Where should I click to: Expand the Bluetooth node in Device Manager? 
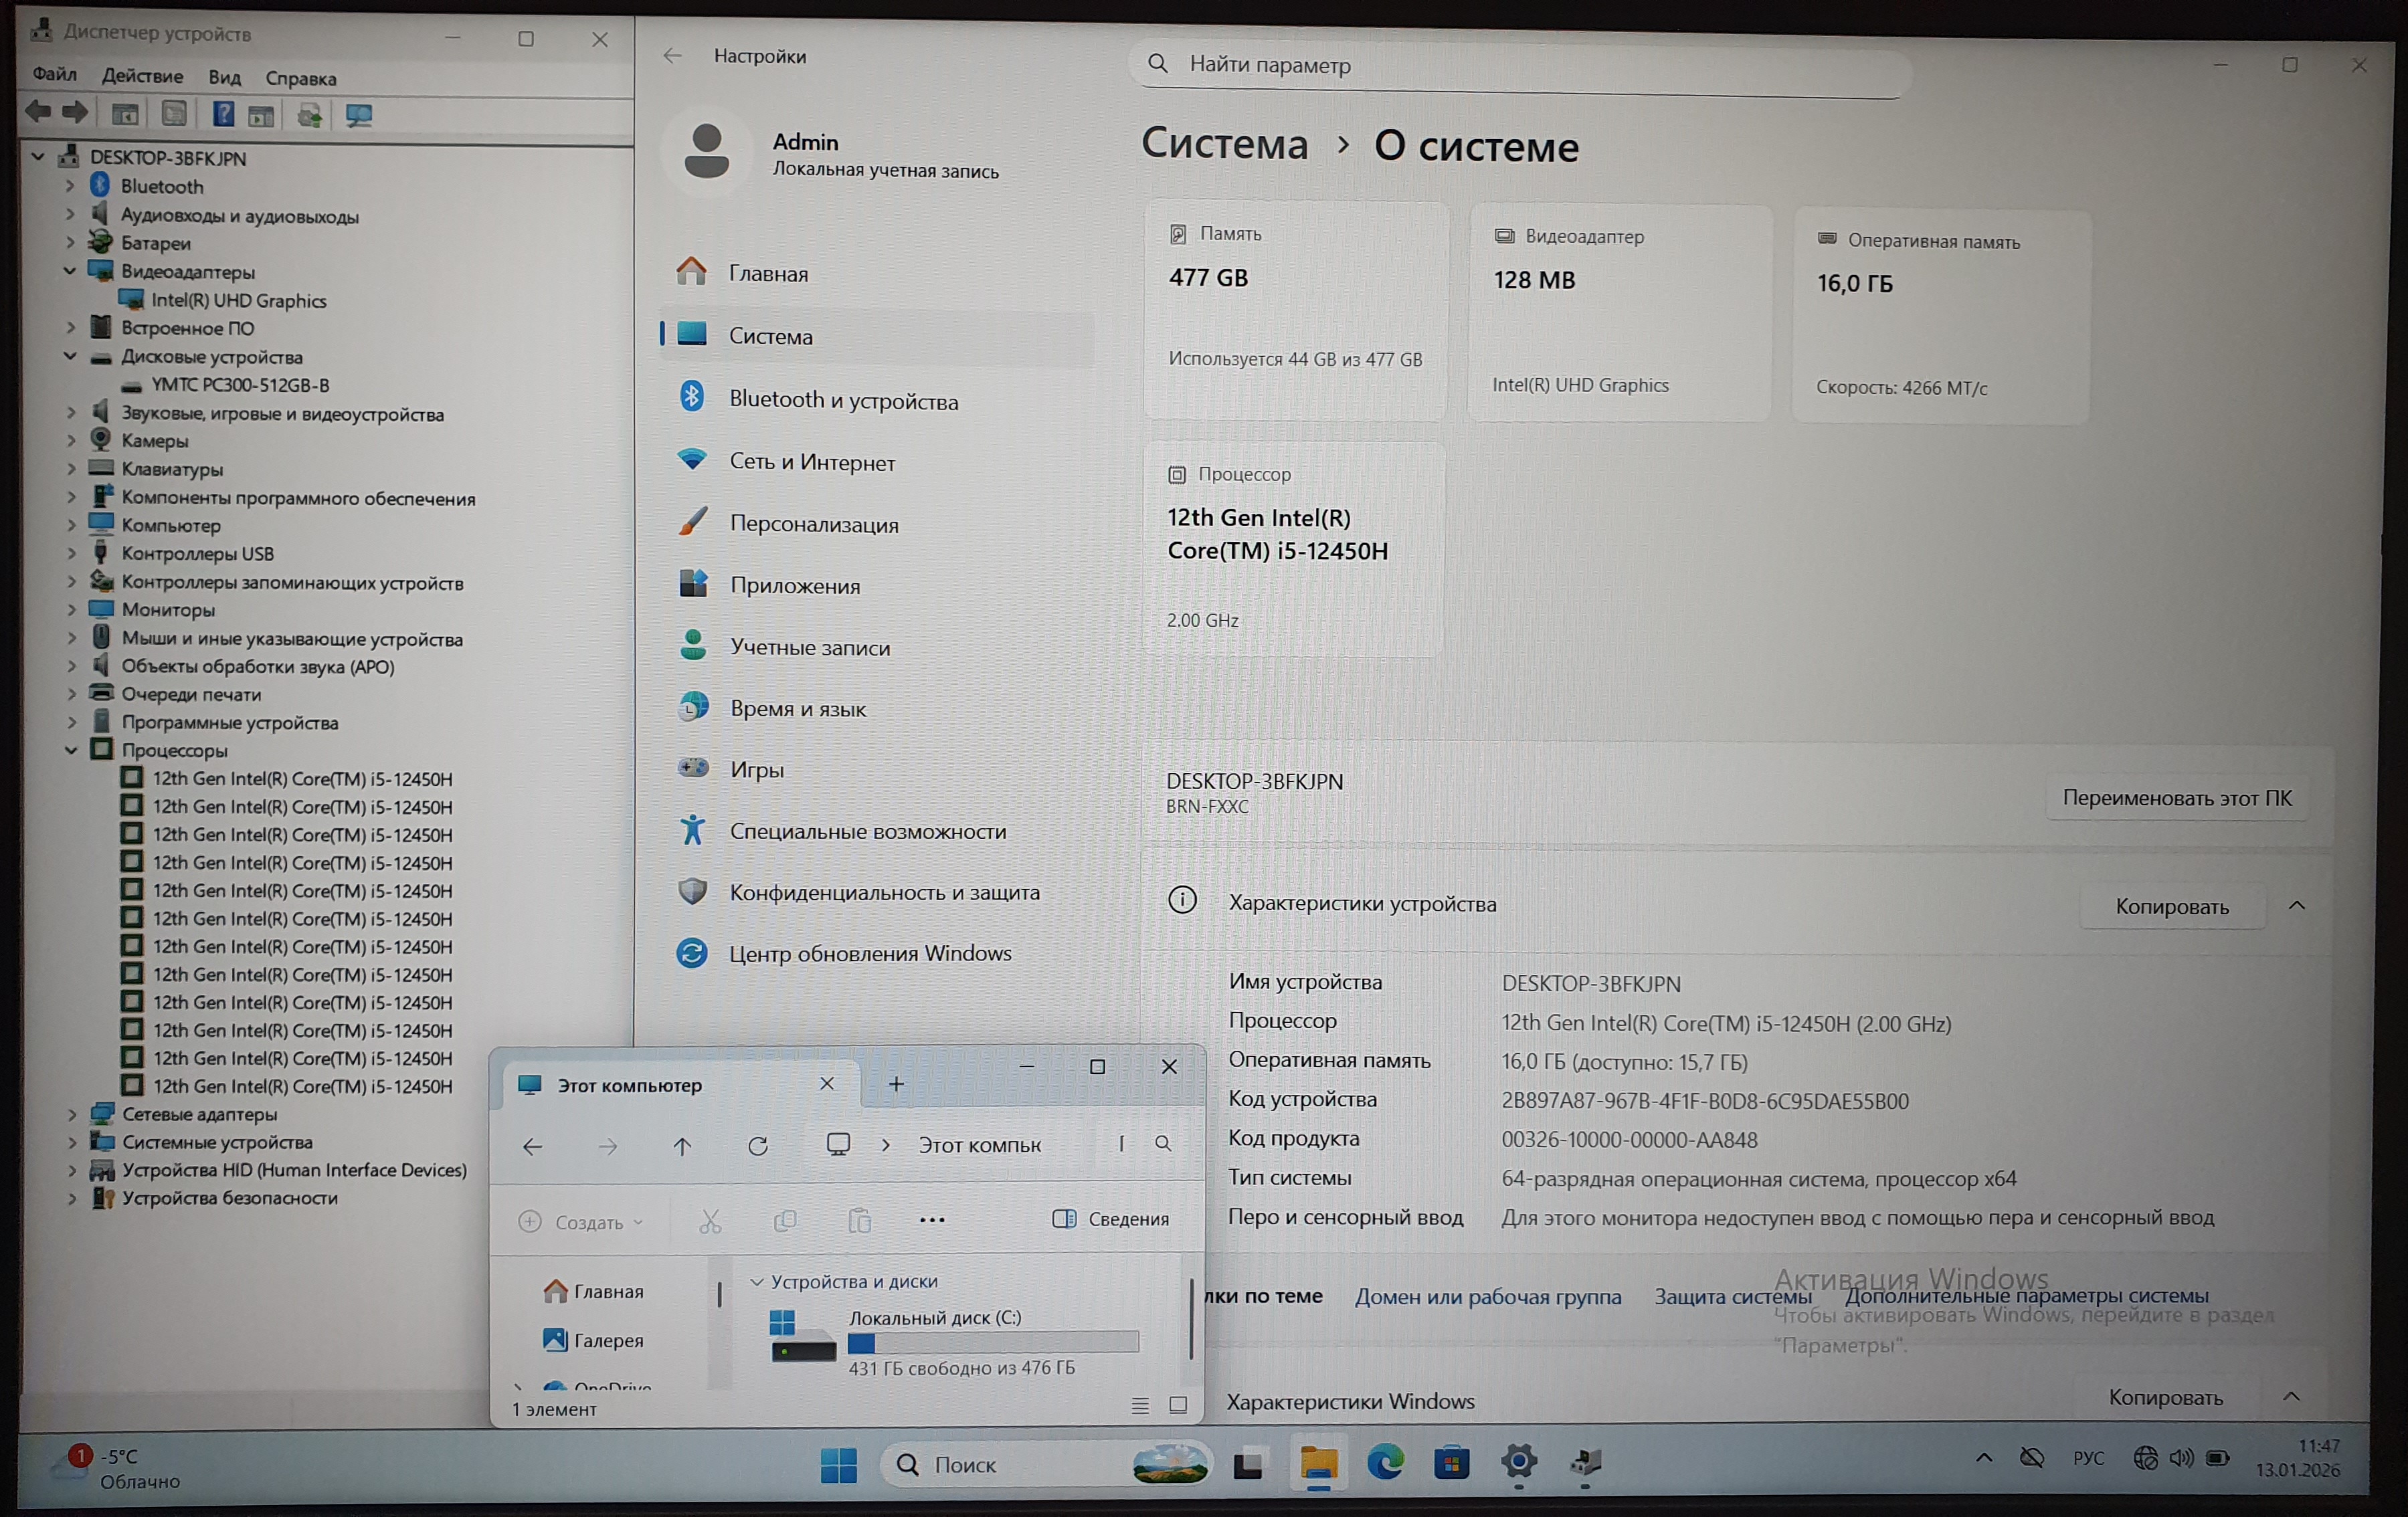pyautogui.click(x=70, y=186)
